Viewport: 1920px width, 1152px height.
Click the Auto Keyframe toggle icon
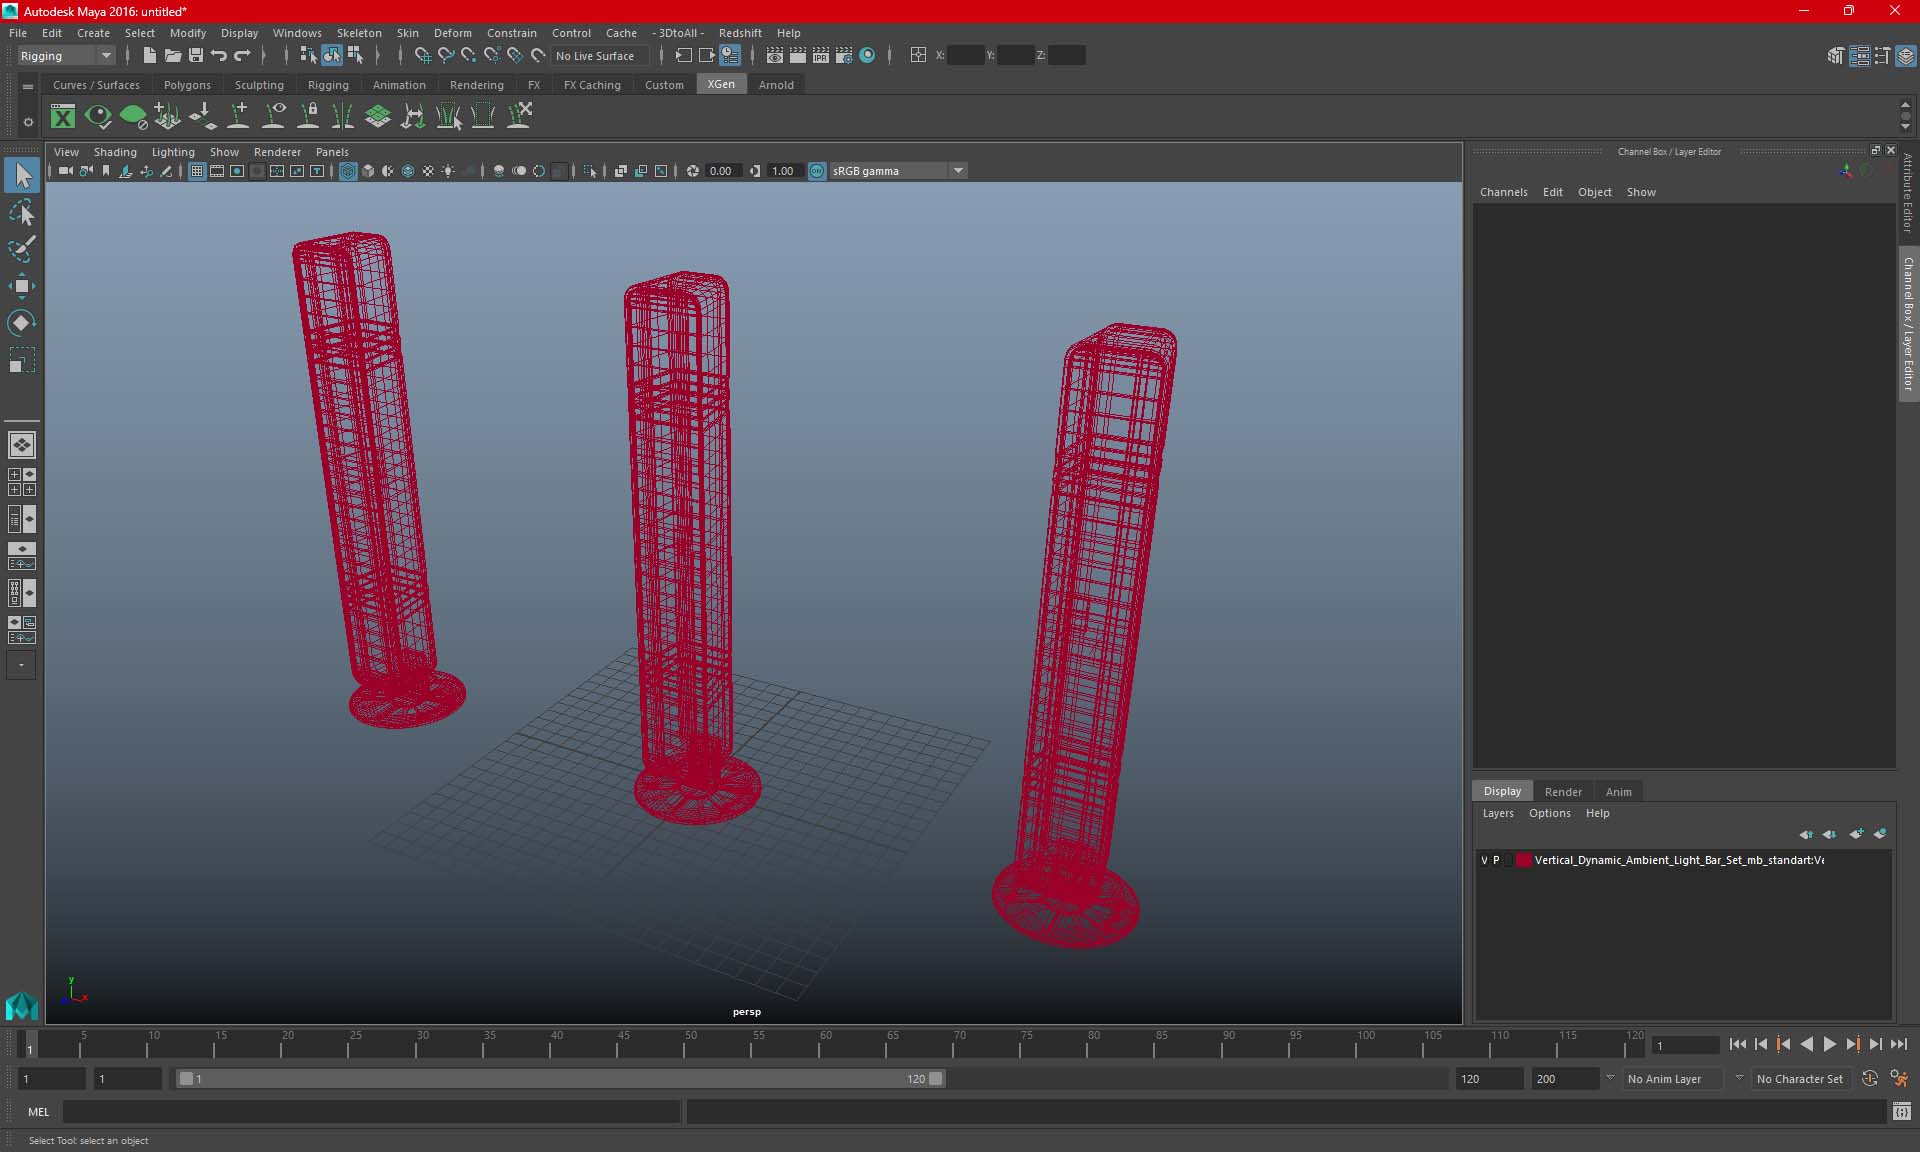(x=1869, y=1079)
